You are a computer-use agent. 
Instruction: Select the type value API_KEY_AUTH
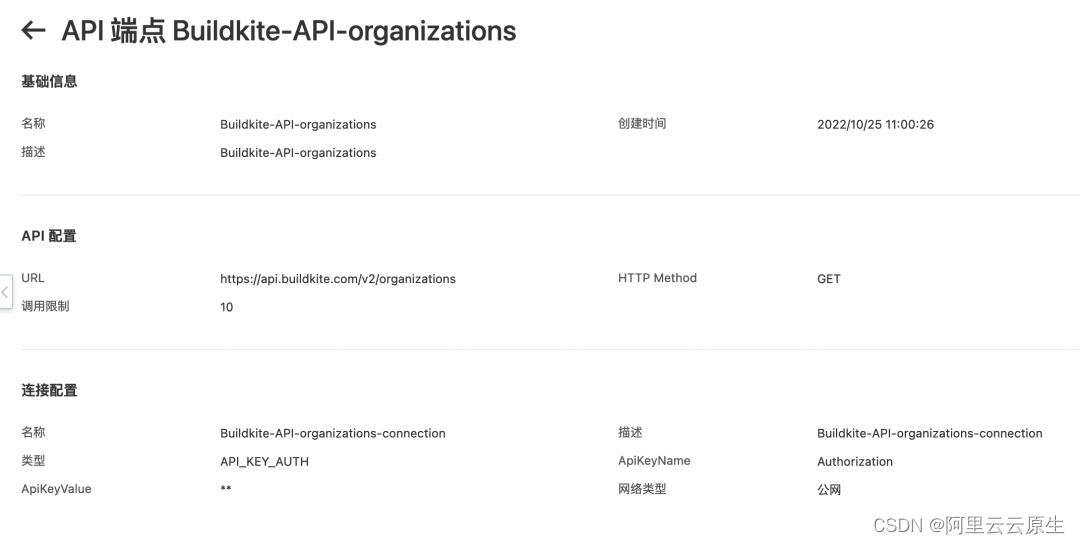264,462
